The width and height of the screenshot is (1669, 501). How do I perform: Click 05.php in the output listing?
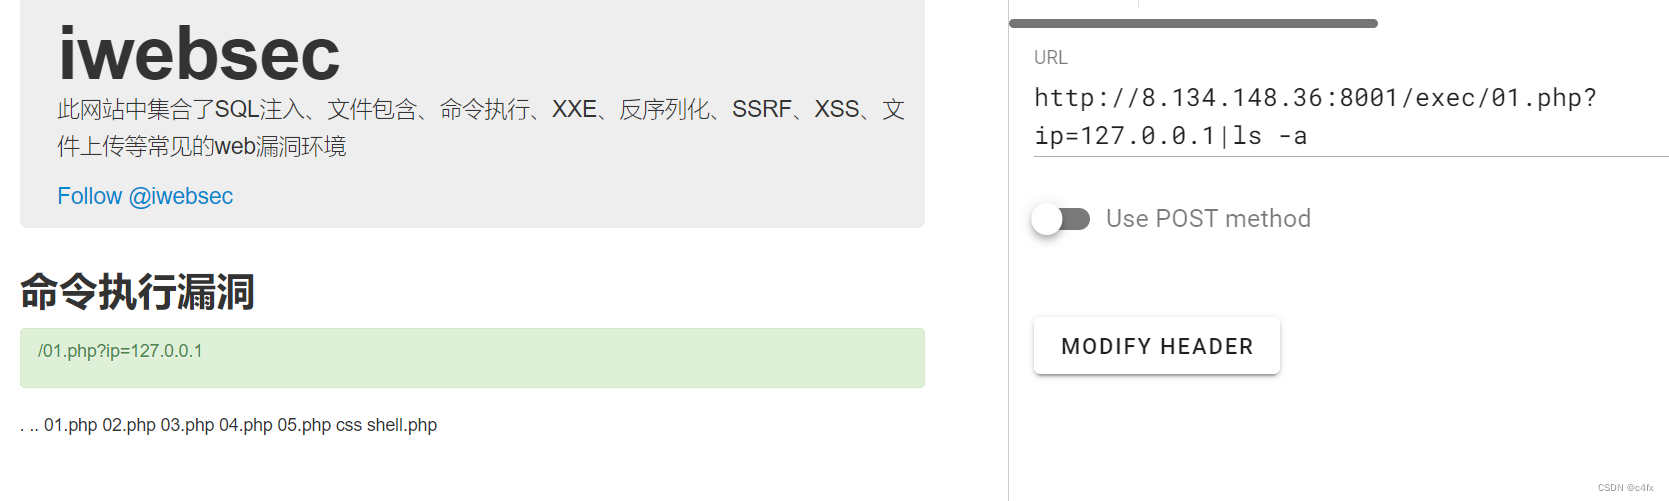point(304,425)
